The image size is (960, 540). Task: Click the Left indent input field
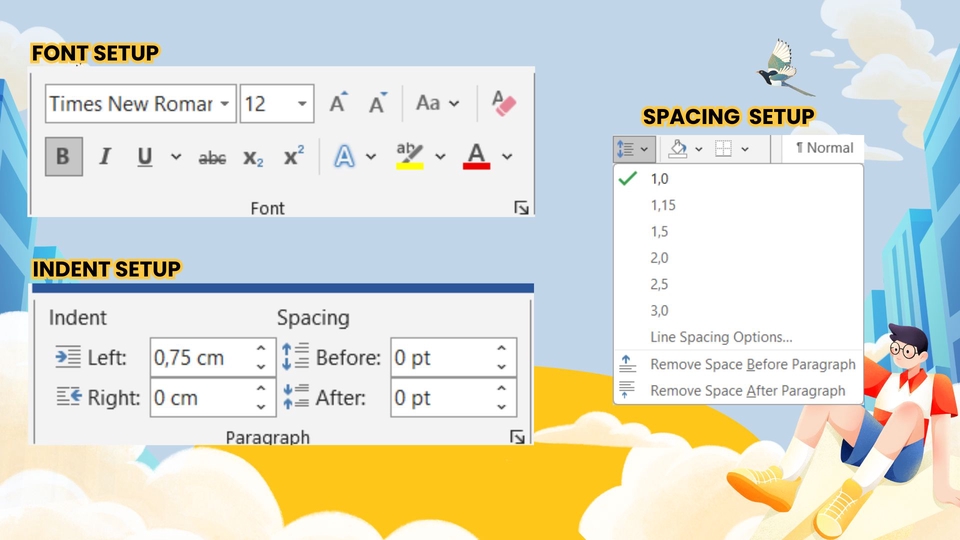click(x=200, y=358)
